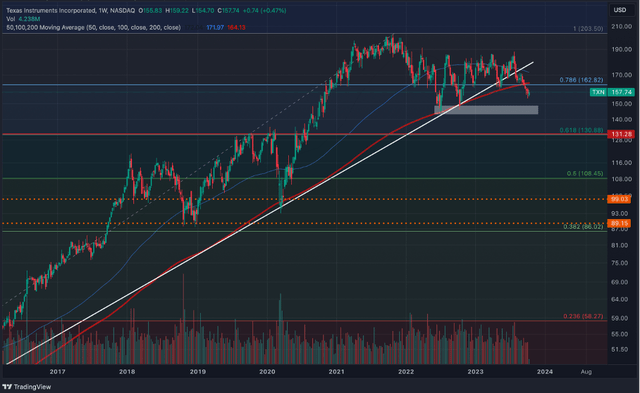Viewport: 640px width, 393px height.
Task: Open the USD currency selector
Action: tap(620, 10)
